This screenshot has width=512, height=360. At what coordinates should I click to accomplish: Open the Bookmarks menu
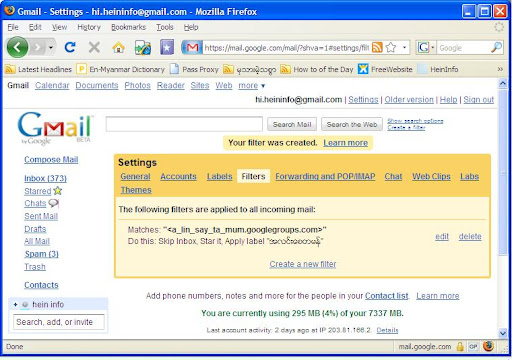click(x=129, y=27)
